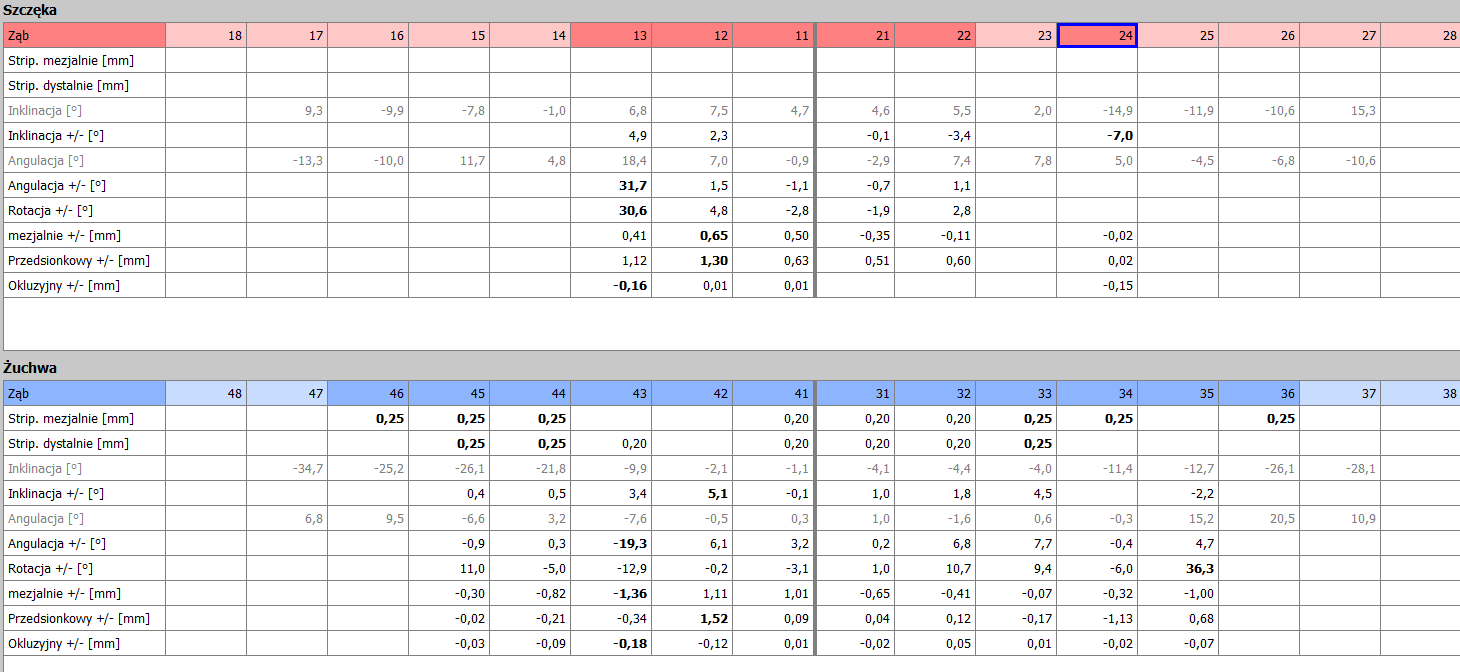Select tooth 41 header in Żuchwa table
The image size is (1460, 672).
pos(773,394)
